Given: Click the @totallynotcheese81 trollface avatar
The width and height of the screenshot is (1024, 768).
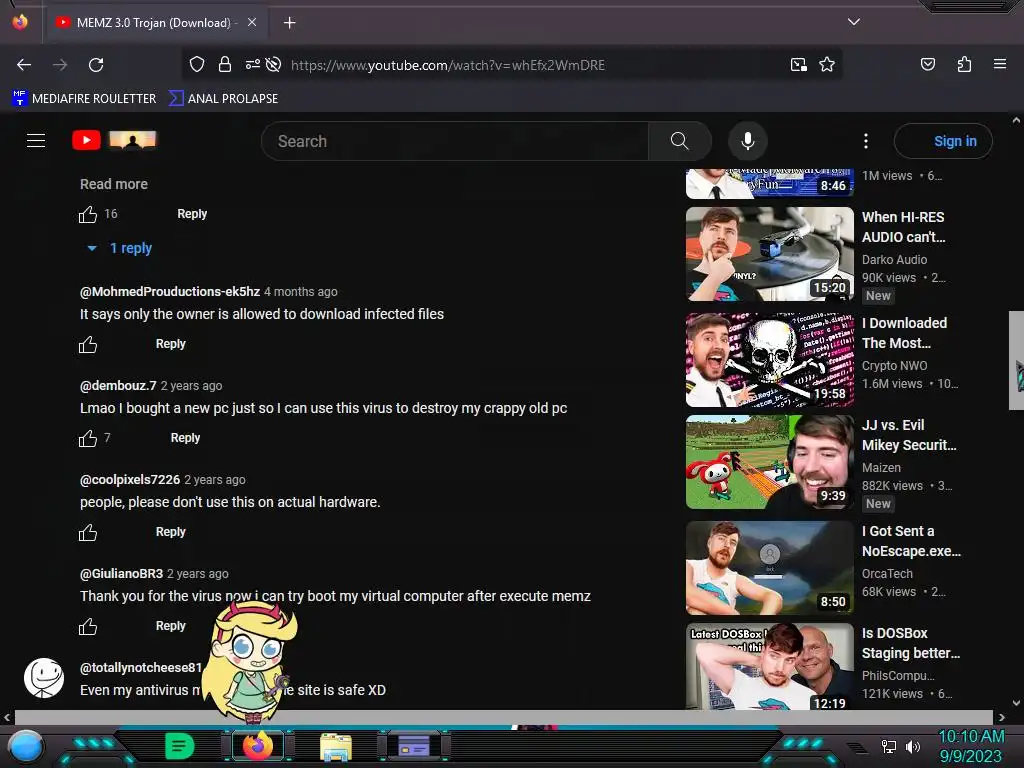Looking at the screenshot, I should point(44,678).
